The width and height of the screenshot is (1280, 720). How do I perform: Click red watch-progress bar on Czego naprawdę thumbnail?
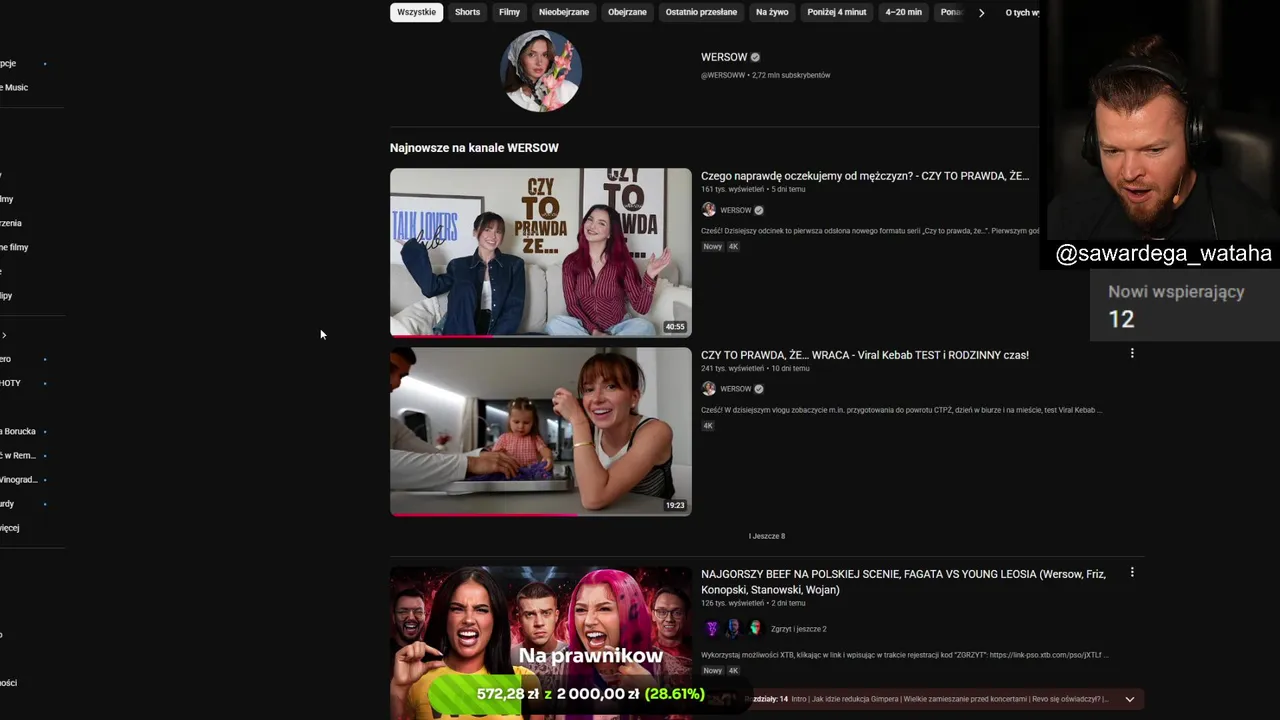(x=441, y=336)
